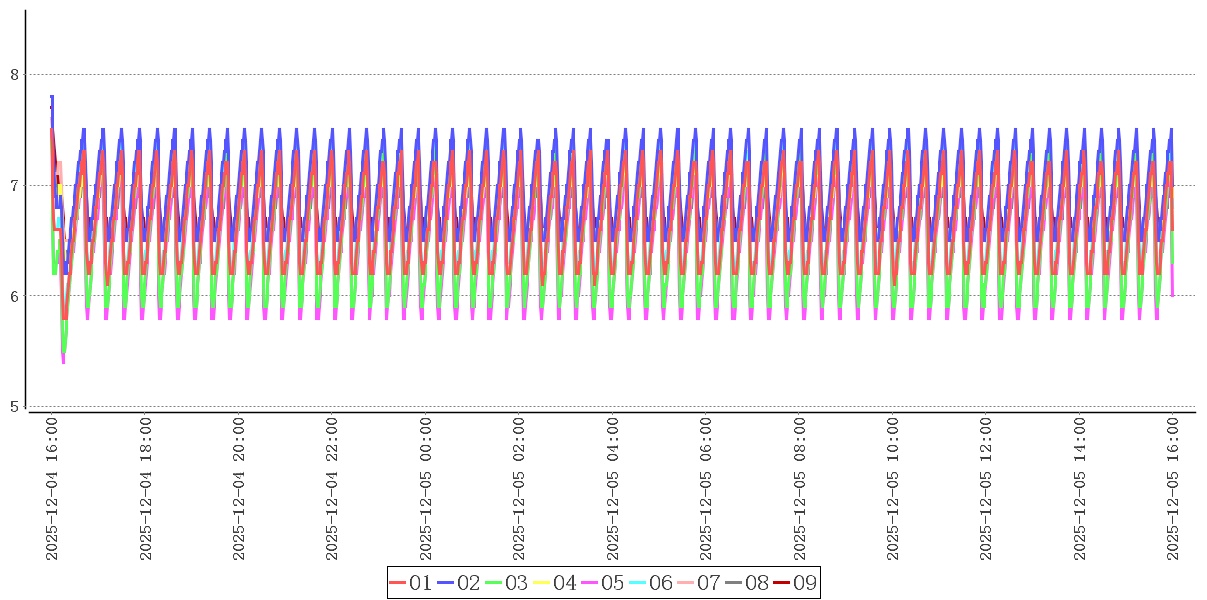Click the y-axis value 5 label
1207x600 pixels.
(x=14, y=406)
